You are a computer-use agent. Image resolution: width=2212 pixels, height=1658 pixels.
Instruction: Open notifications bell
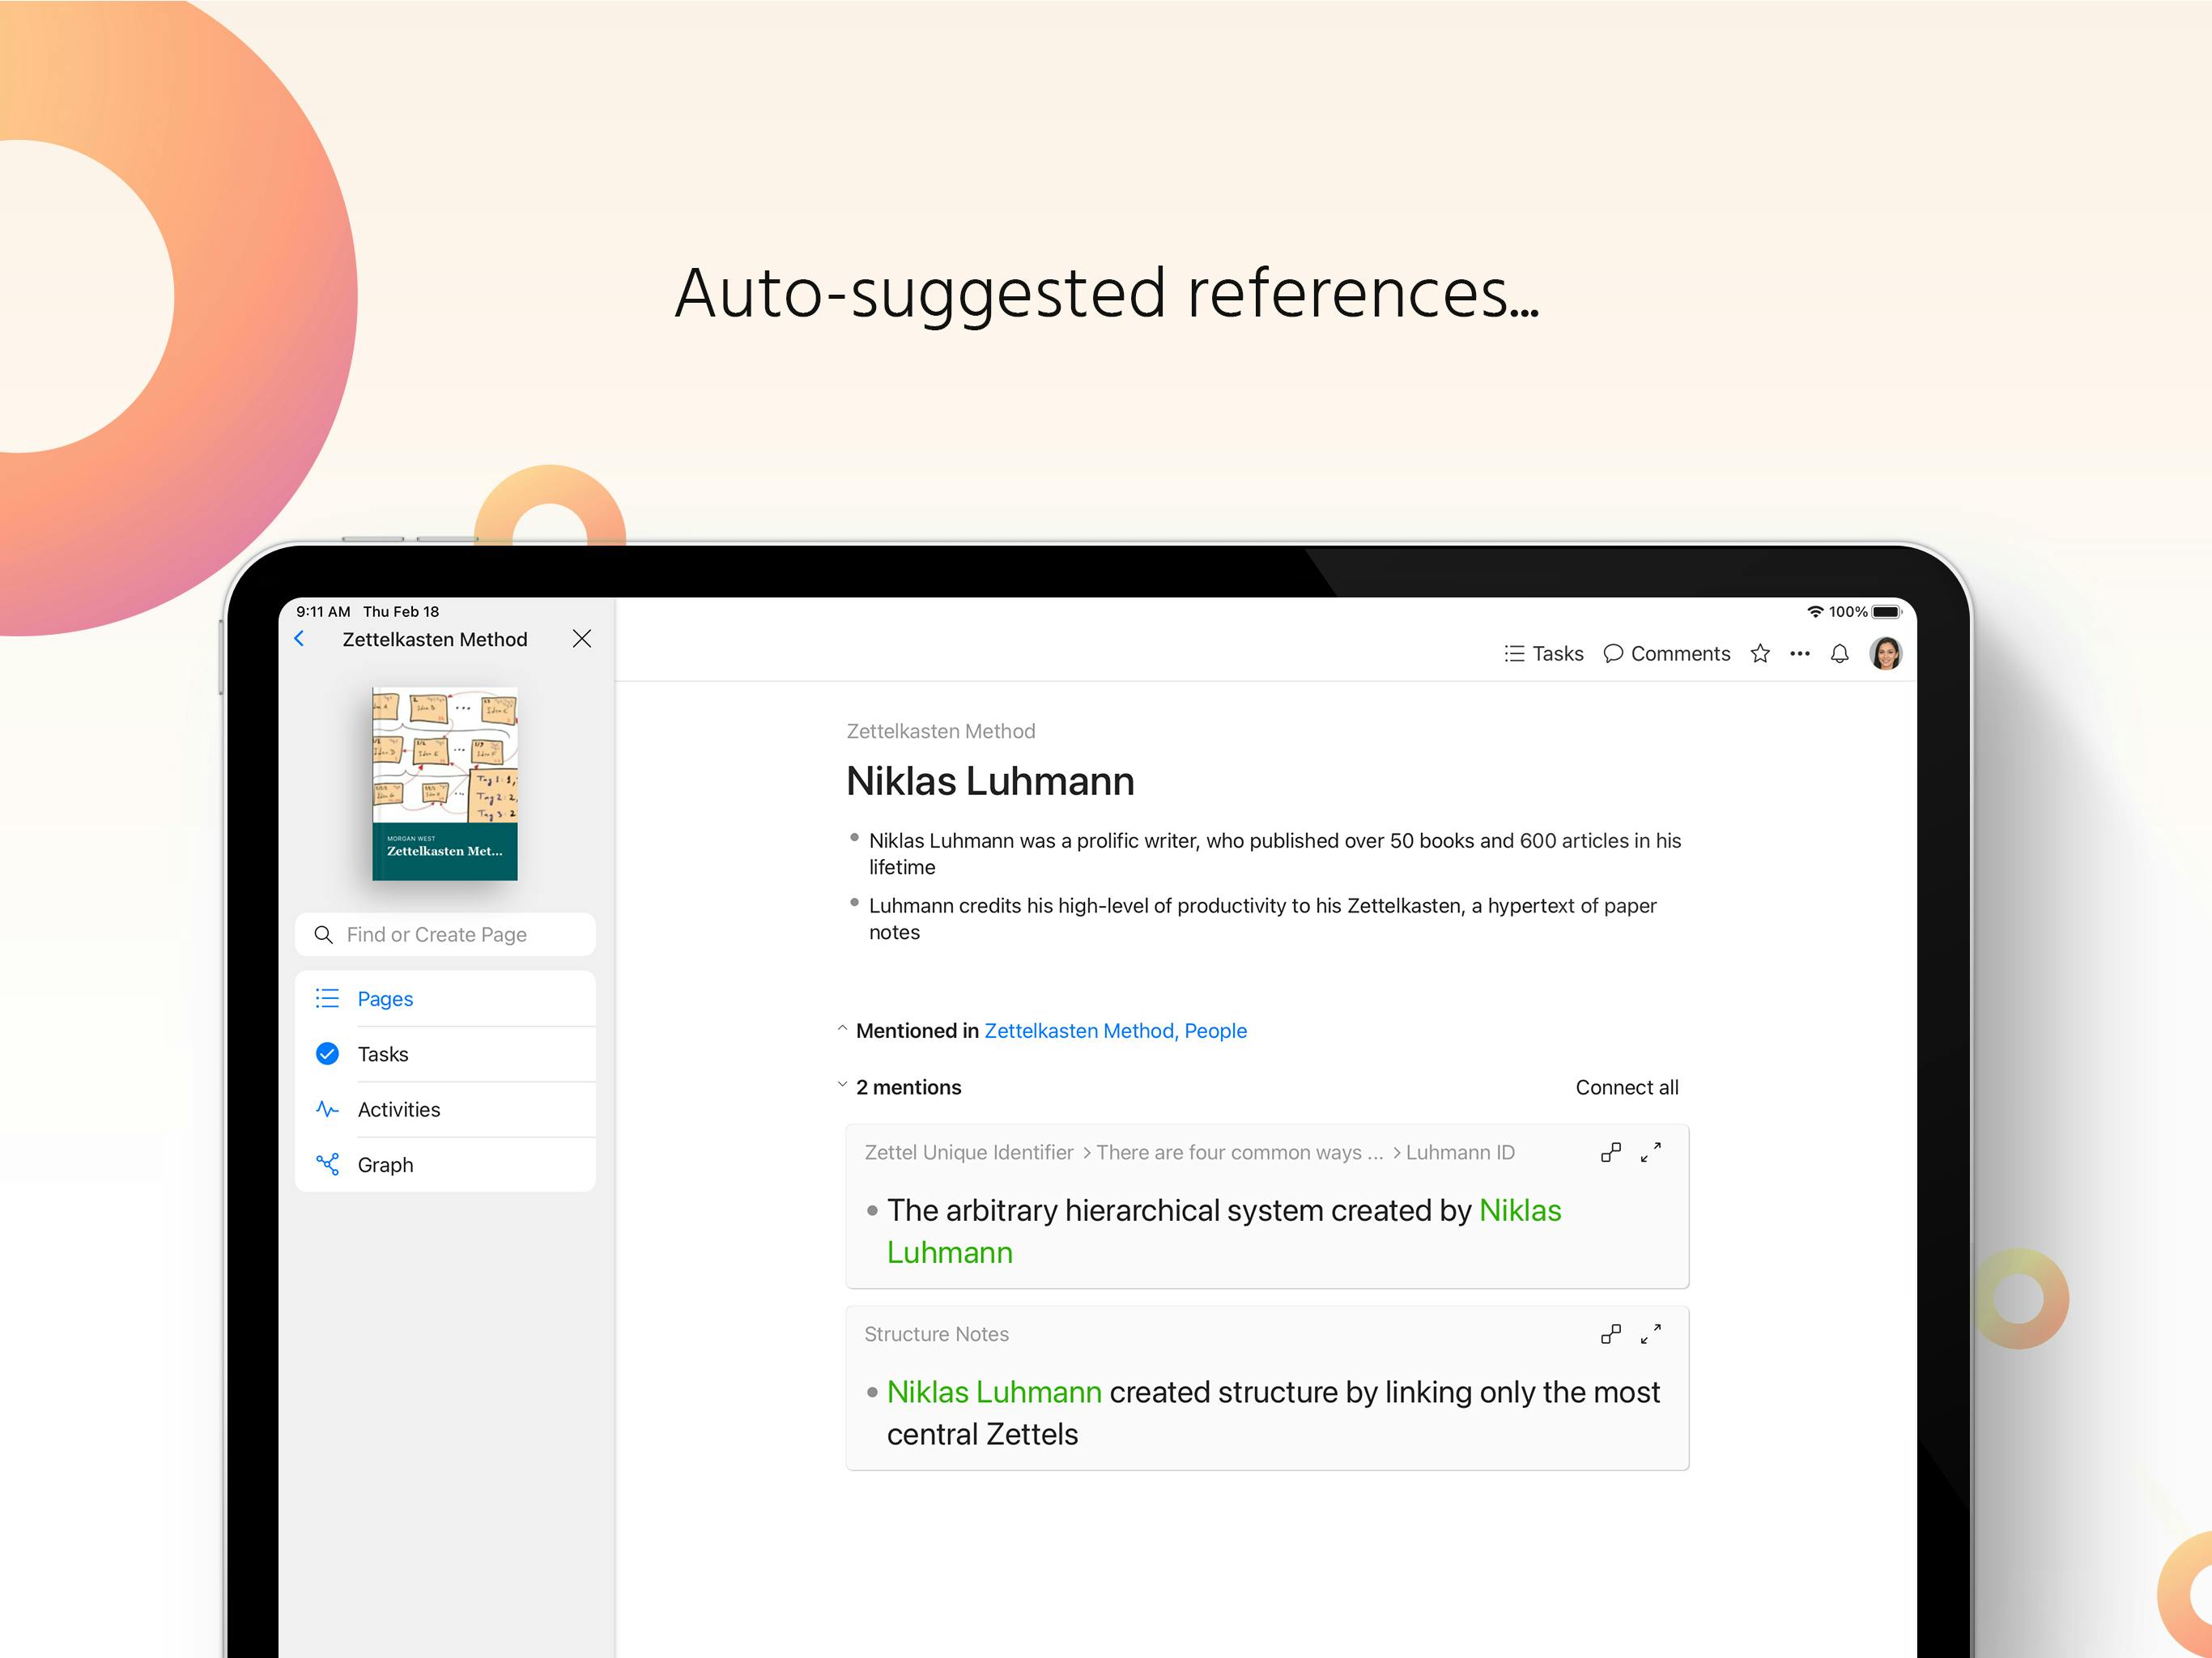tap(1839, 654)
